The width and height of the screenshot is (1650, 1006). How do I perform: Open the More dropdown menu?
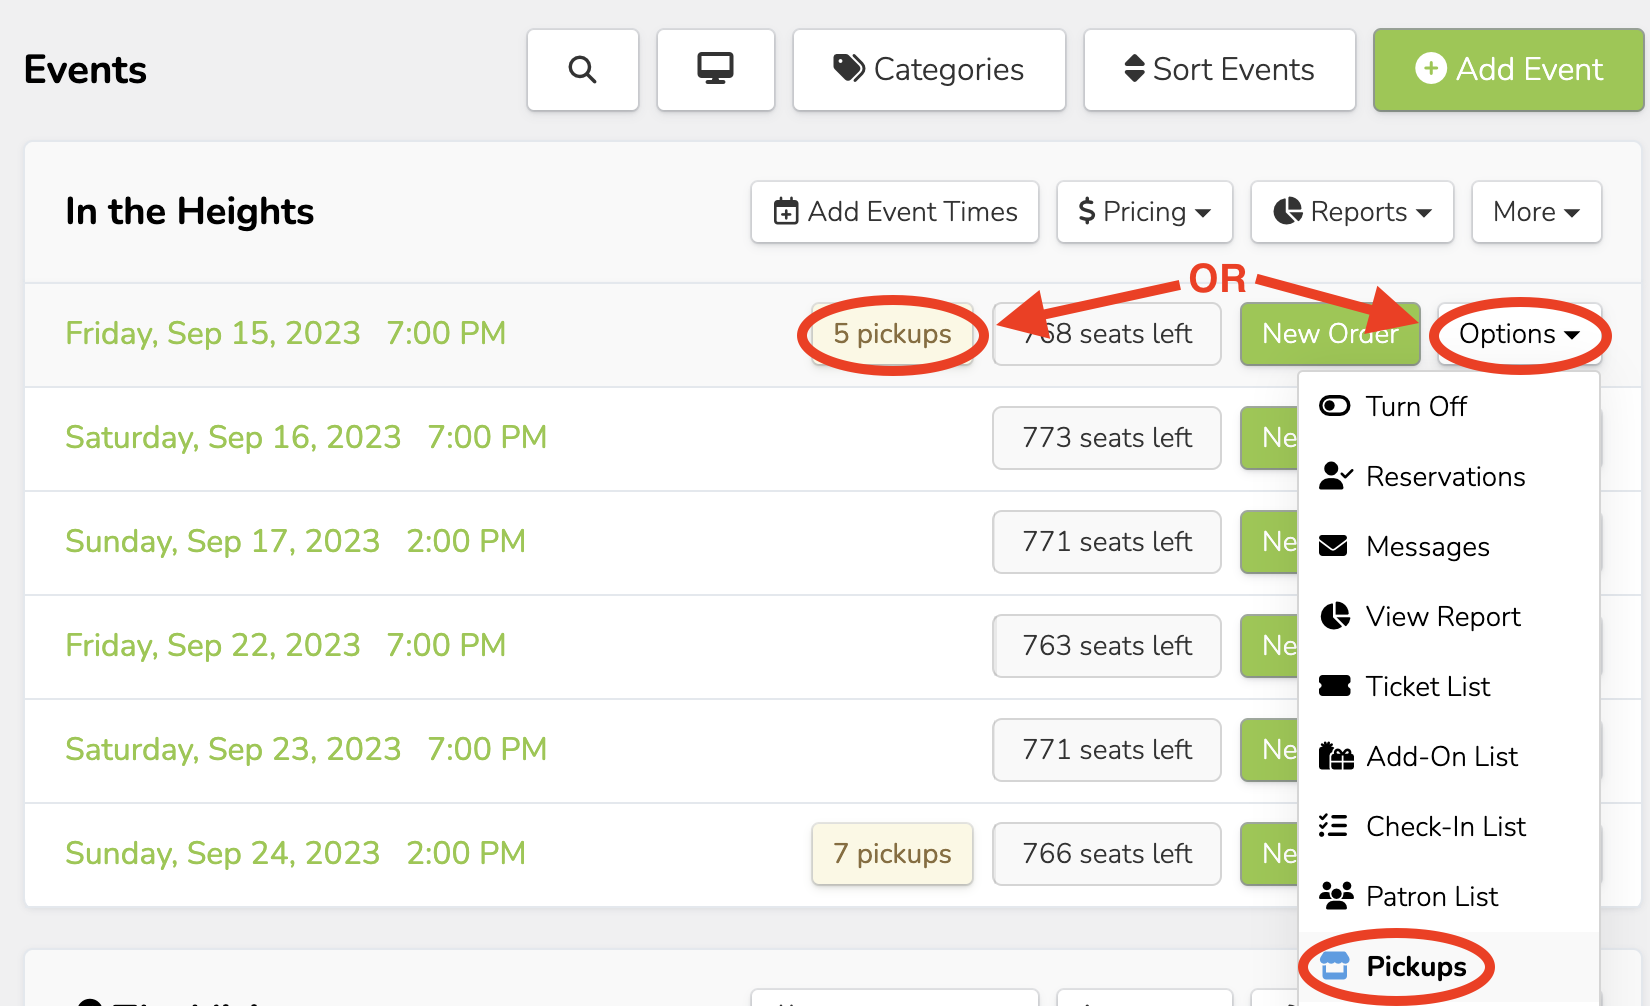tap(1536, 212)
